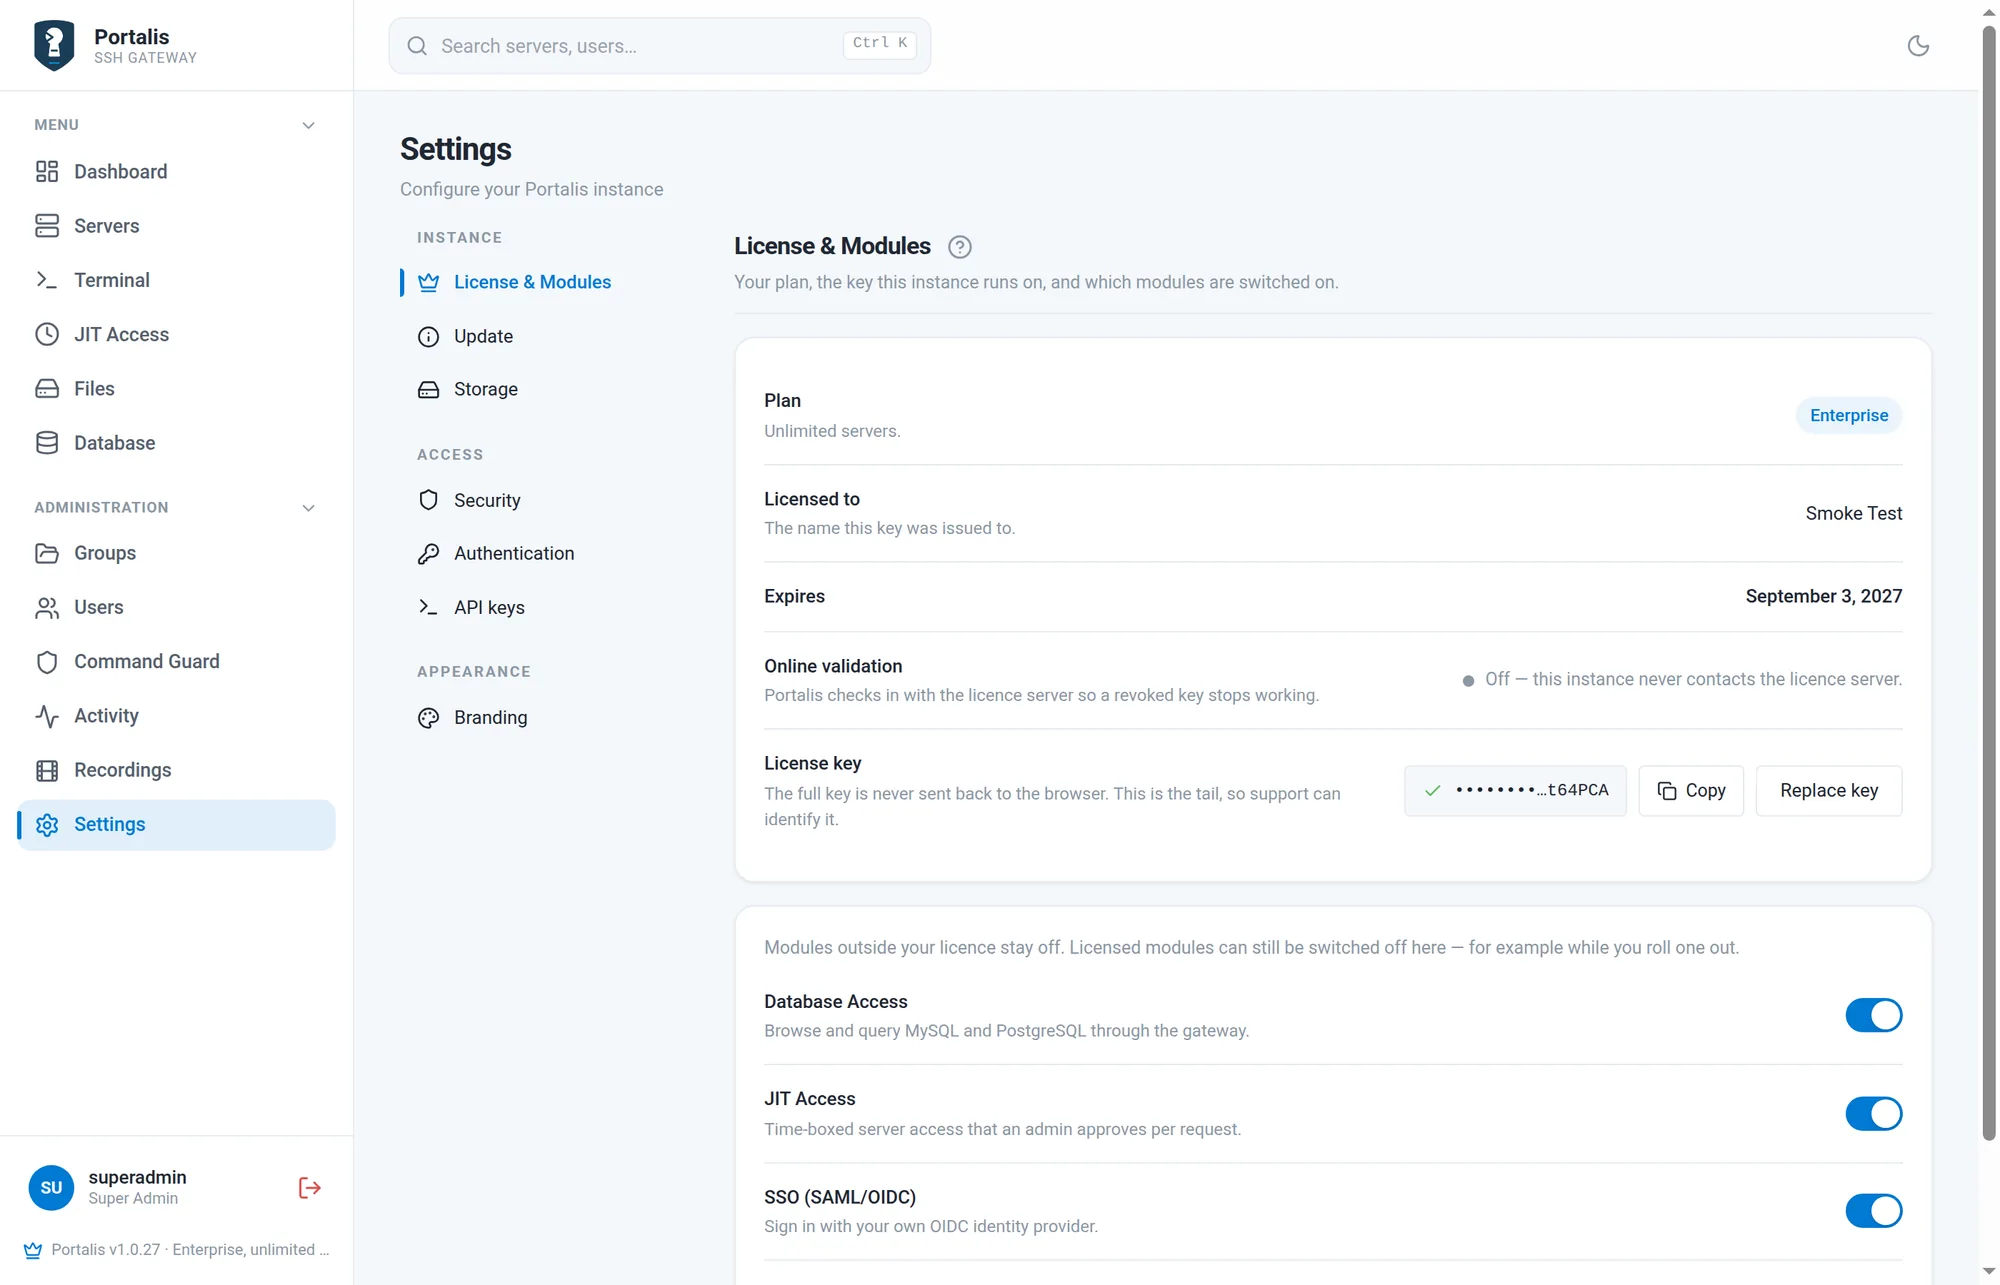This screenshot has width=2000, height=1285.
Task: Click the Groups folder icon
Action: click(47, 553)
